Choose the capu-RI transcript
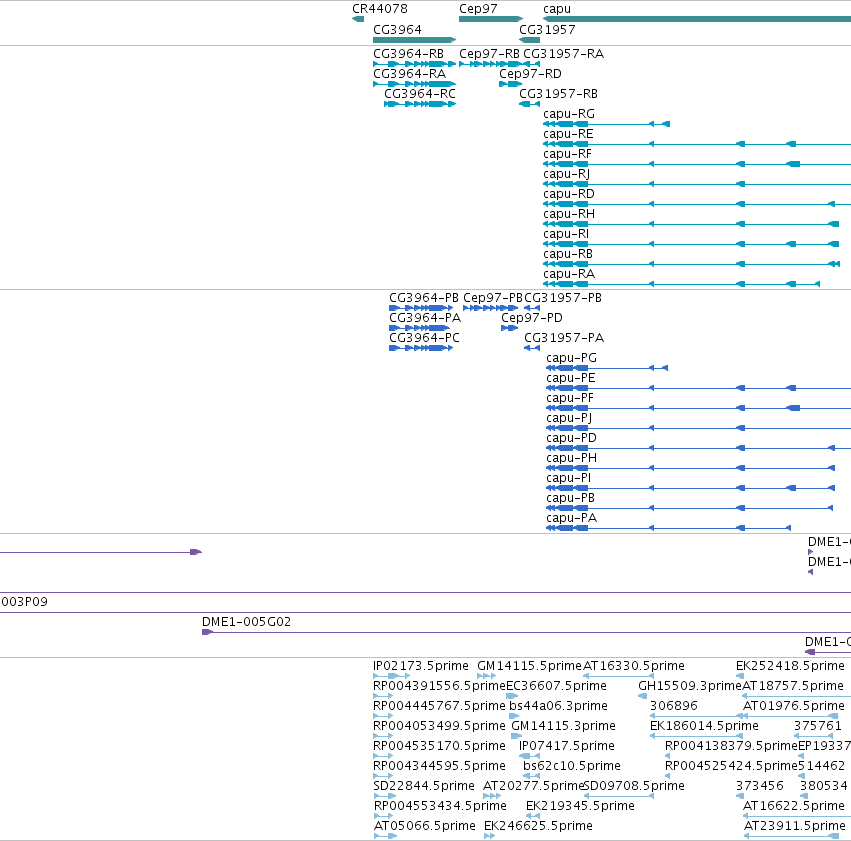Image resolution: width=851 pixels, height=841 pixels. [x=691, y=244]
